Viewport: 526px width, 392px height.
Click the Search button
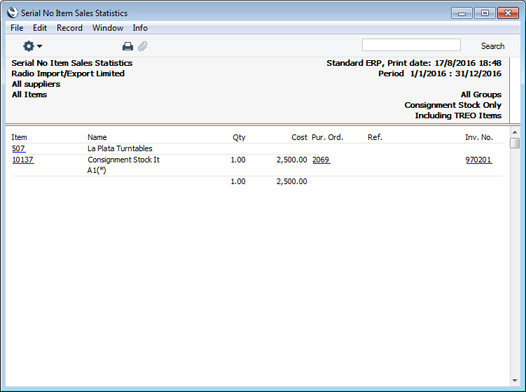492,46
